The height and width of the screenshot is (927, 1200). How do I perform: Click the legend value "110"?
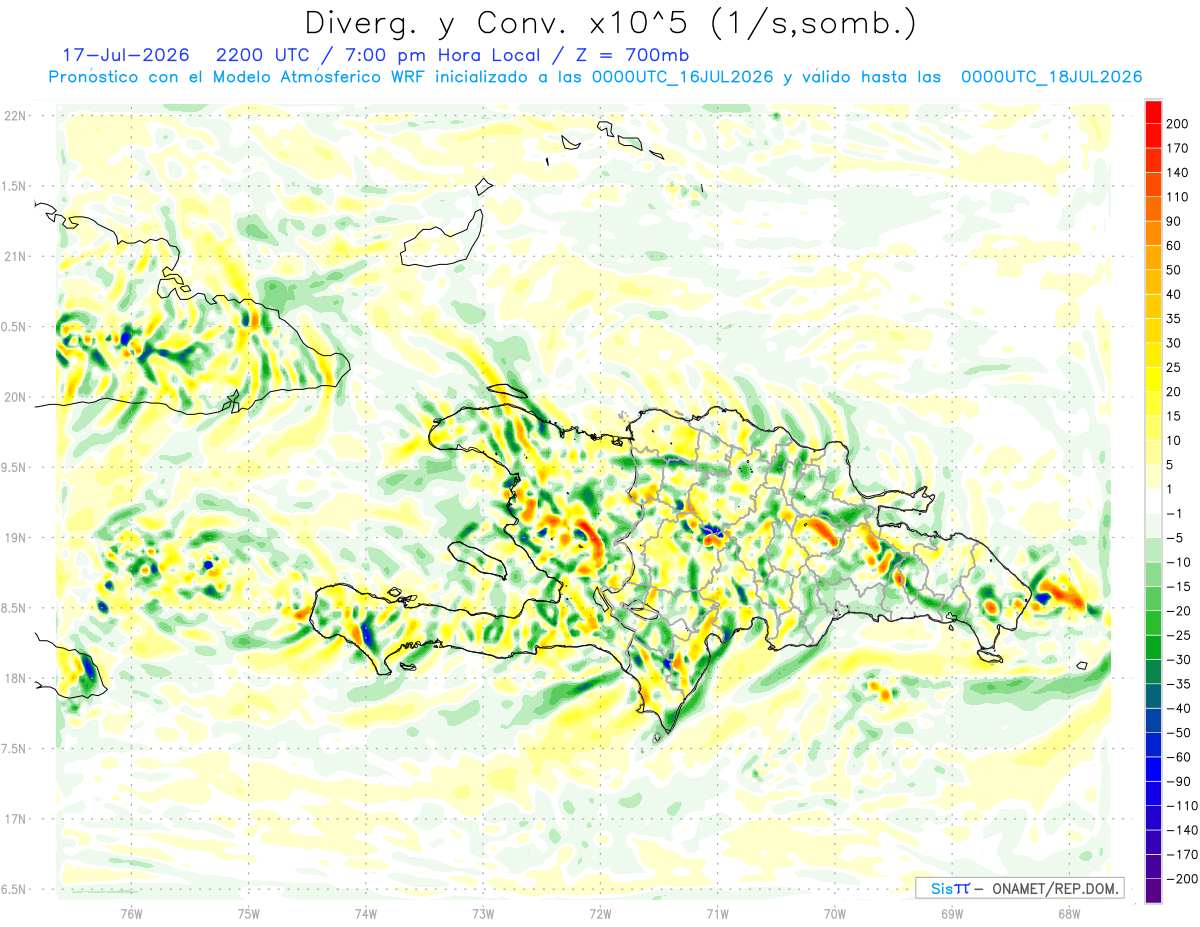pyautogui.click(x=1178, y=197)
